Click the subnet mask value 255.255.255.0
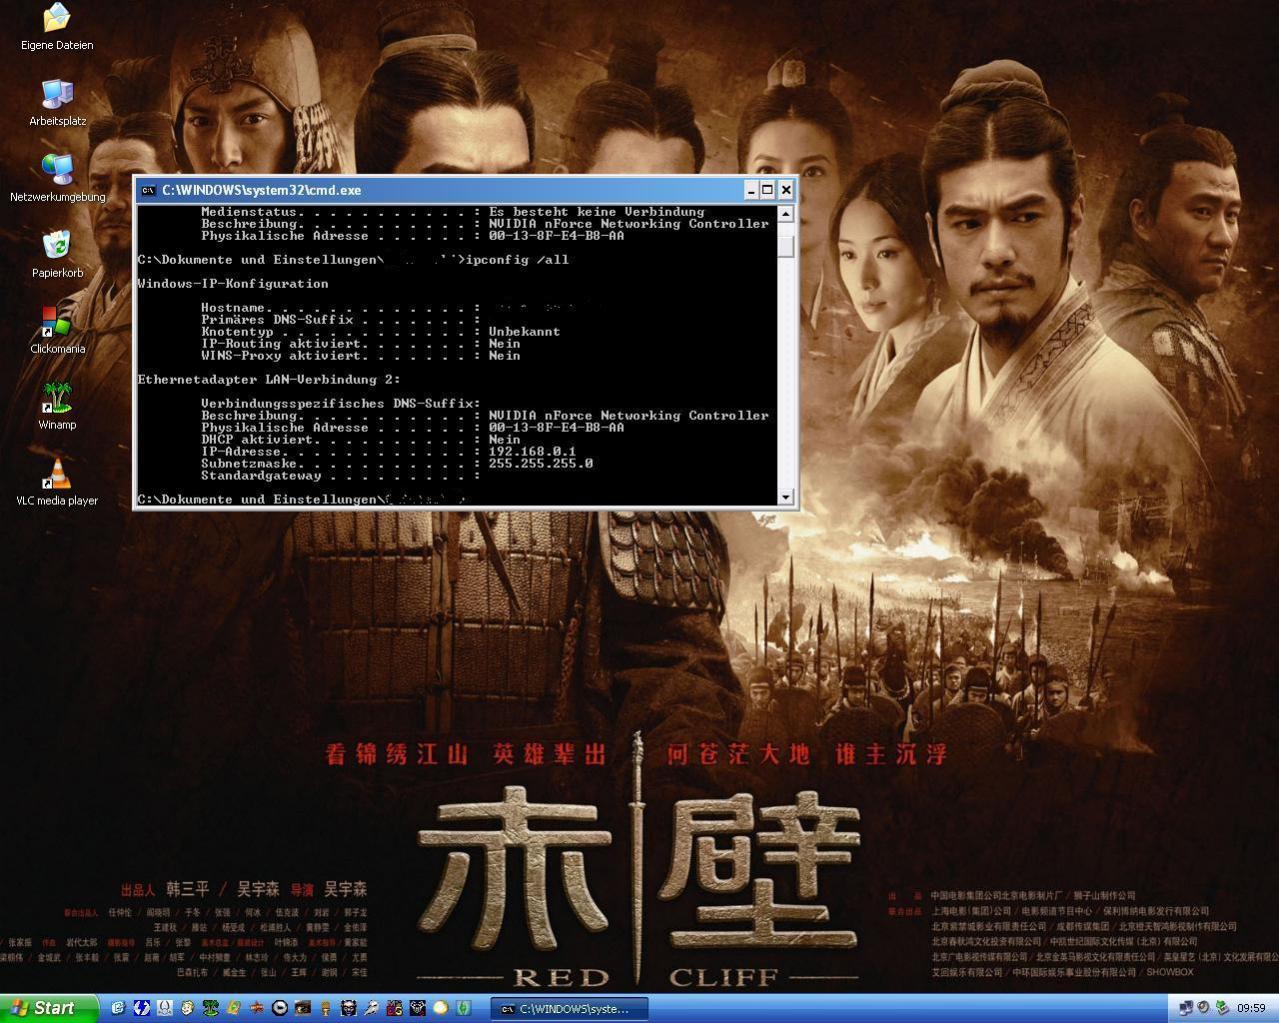Screen dimensions: 1279x1023 pyautogui.click(x=540, y=464)
